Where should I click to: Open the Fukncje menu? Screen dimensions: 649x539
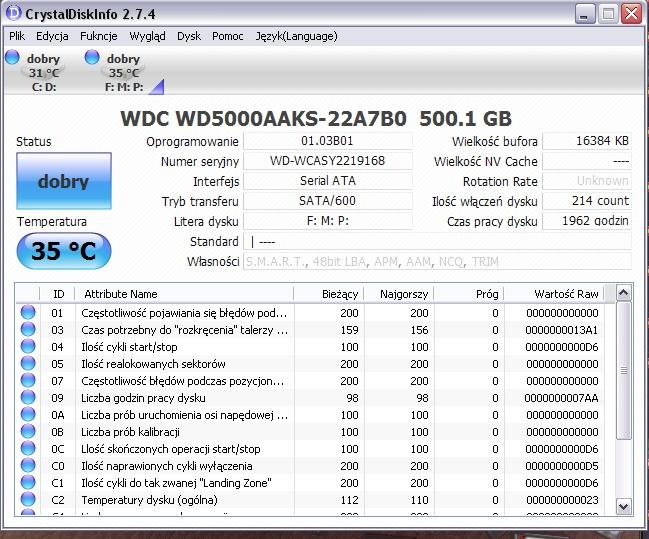point(99,36)
